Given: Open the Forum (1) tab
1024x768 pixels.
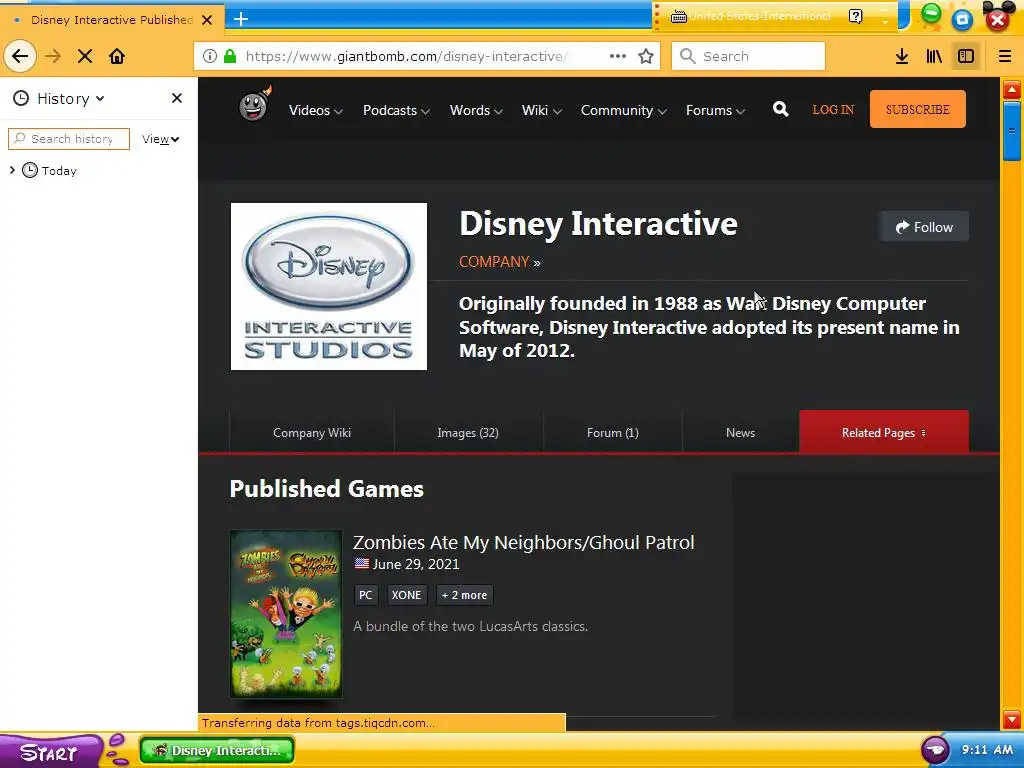Looking at the screenshot, I should [x=613, y=432].
